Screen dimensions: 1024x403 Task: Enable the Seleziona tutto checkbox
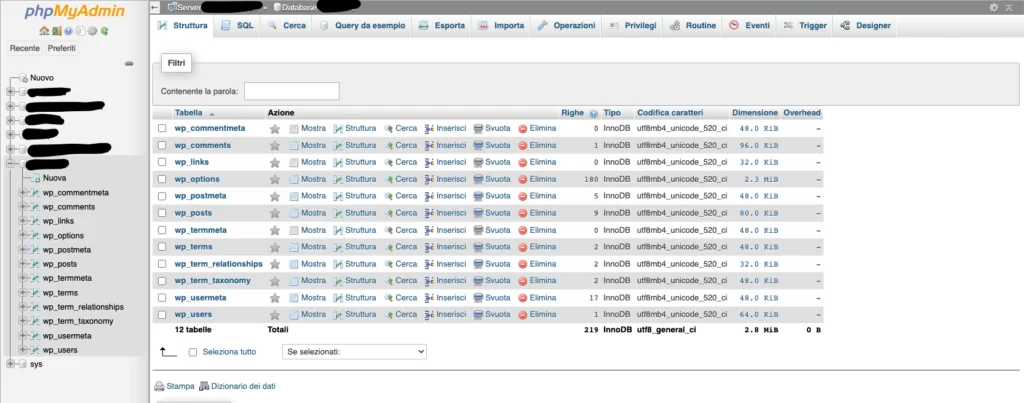click(x=193, y=352)
